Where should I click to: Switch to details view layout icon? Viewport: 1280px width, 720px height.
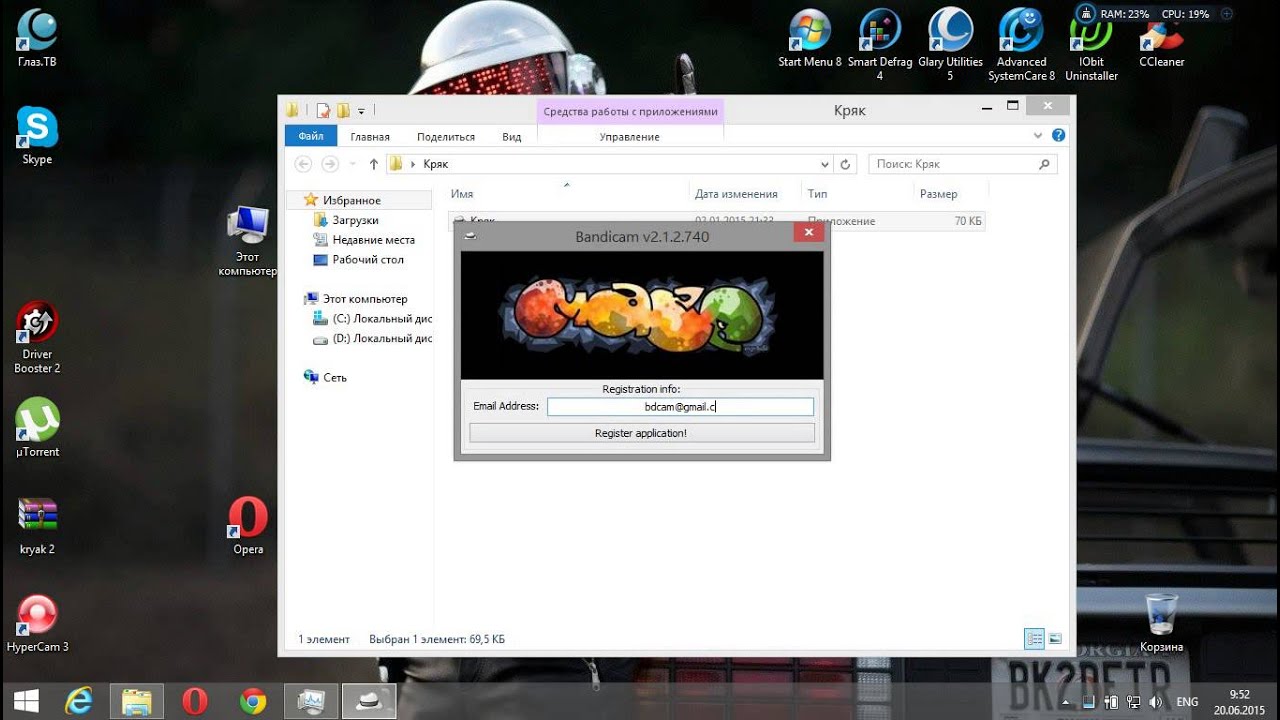[1034, 638]
